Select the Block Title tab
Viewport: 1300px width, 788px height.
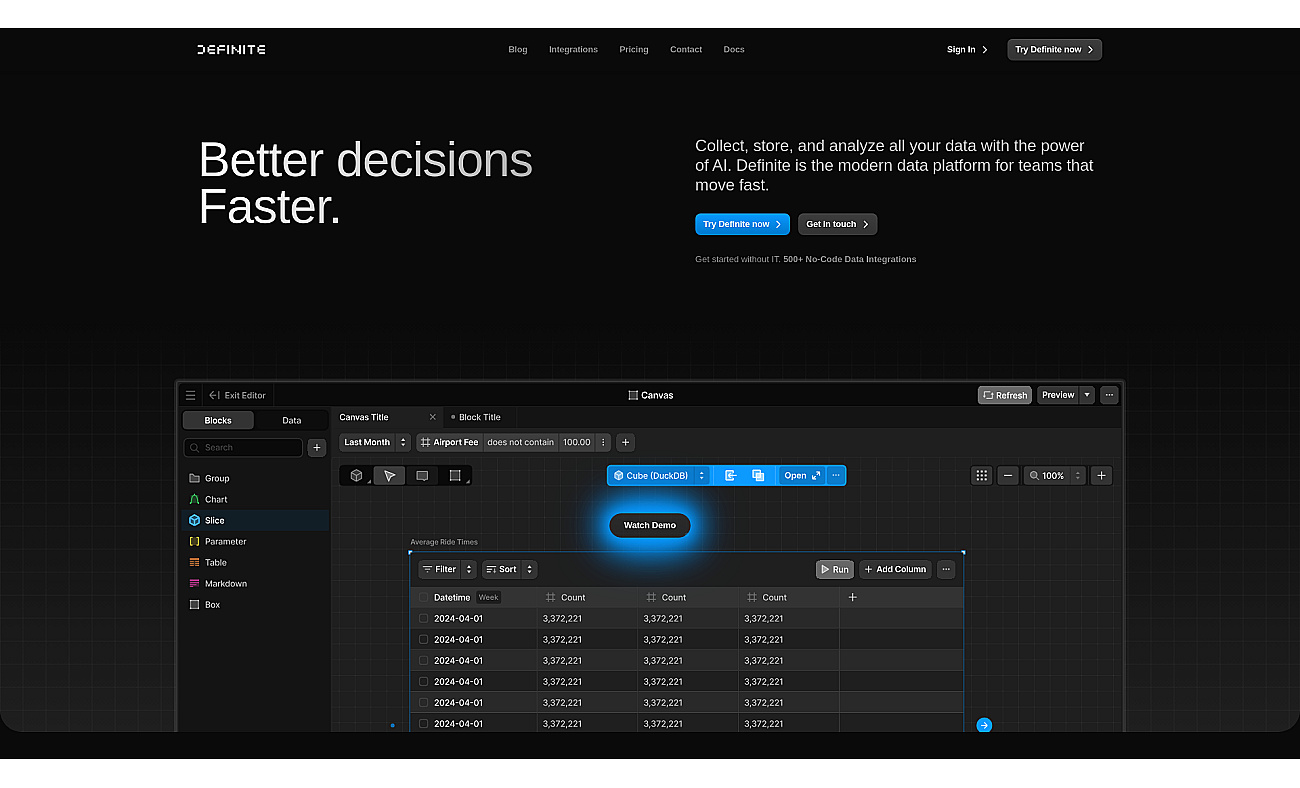tap(479, 417)
